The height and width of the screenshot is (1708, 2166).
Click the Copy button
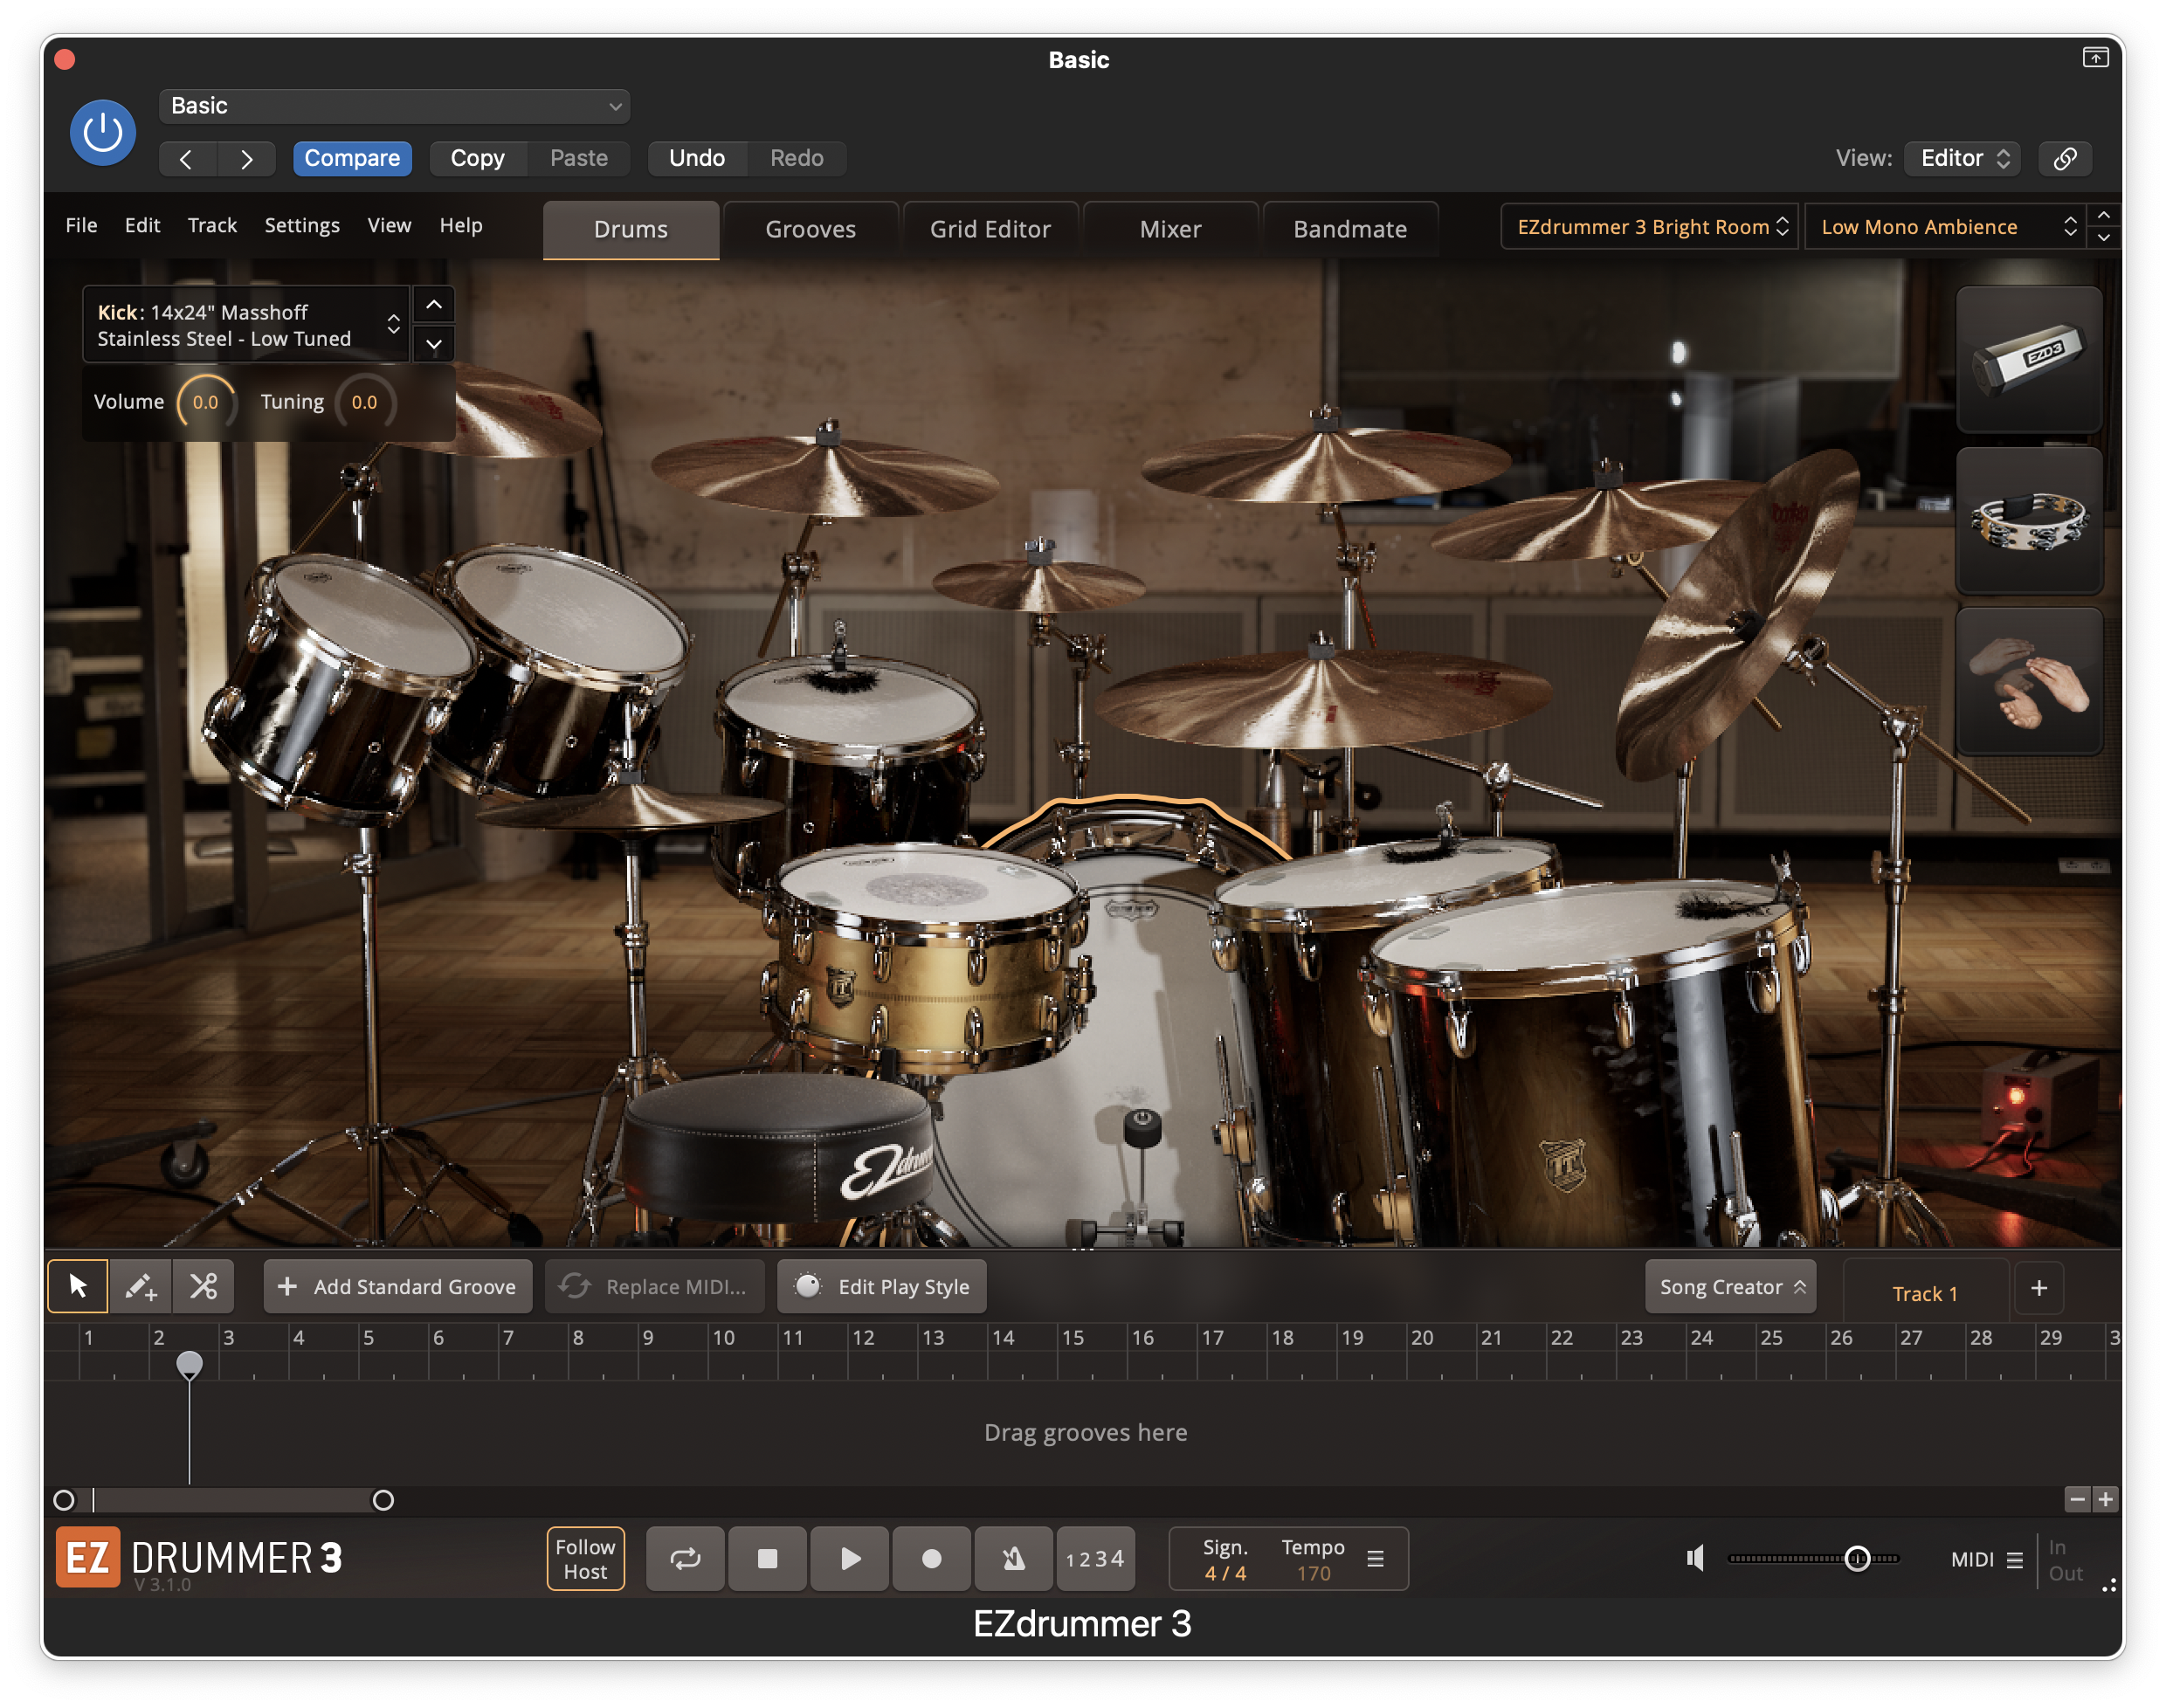(x=478, y=158)
